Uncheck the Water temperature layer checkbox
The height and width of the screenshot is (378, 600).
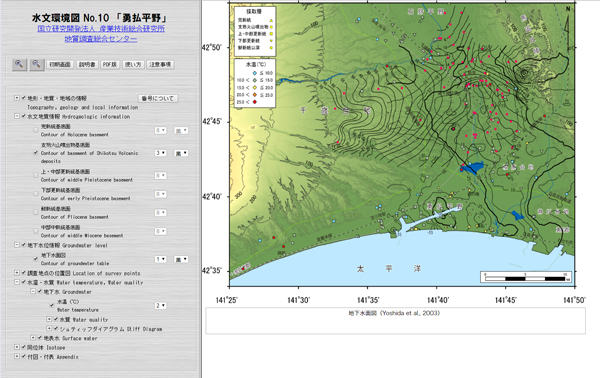52,305
